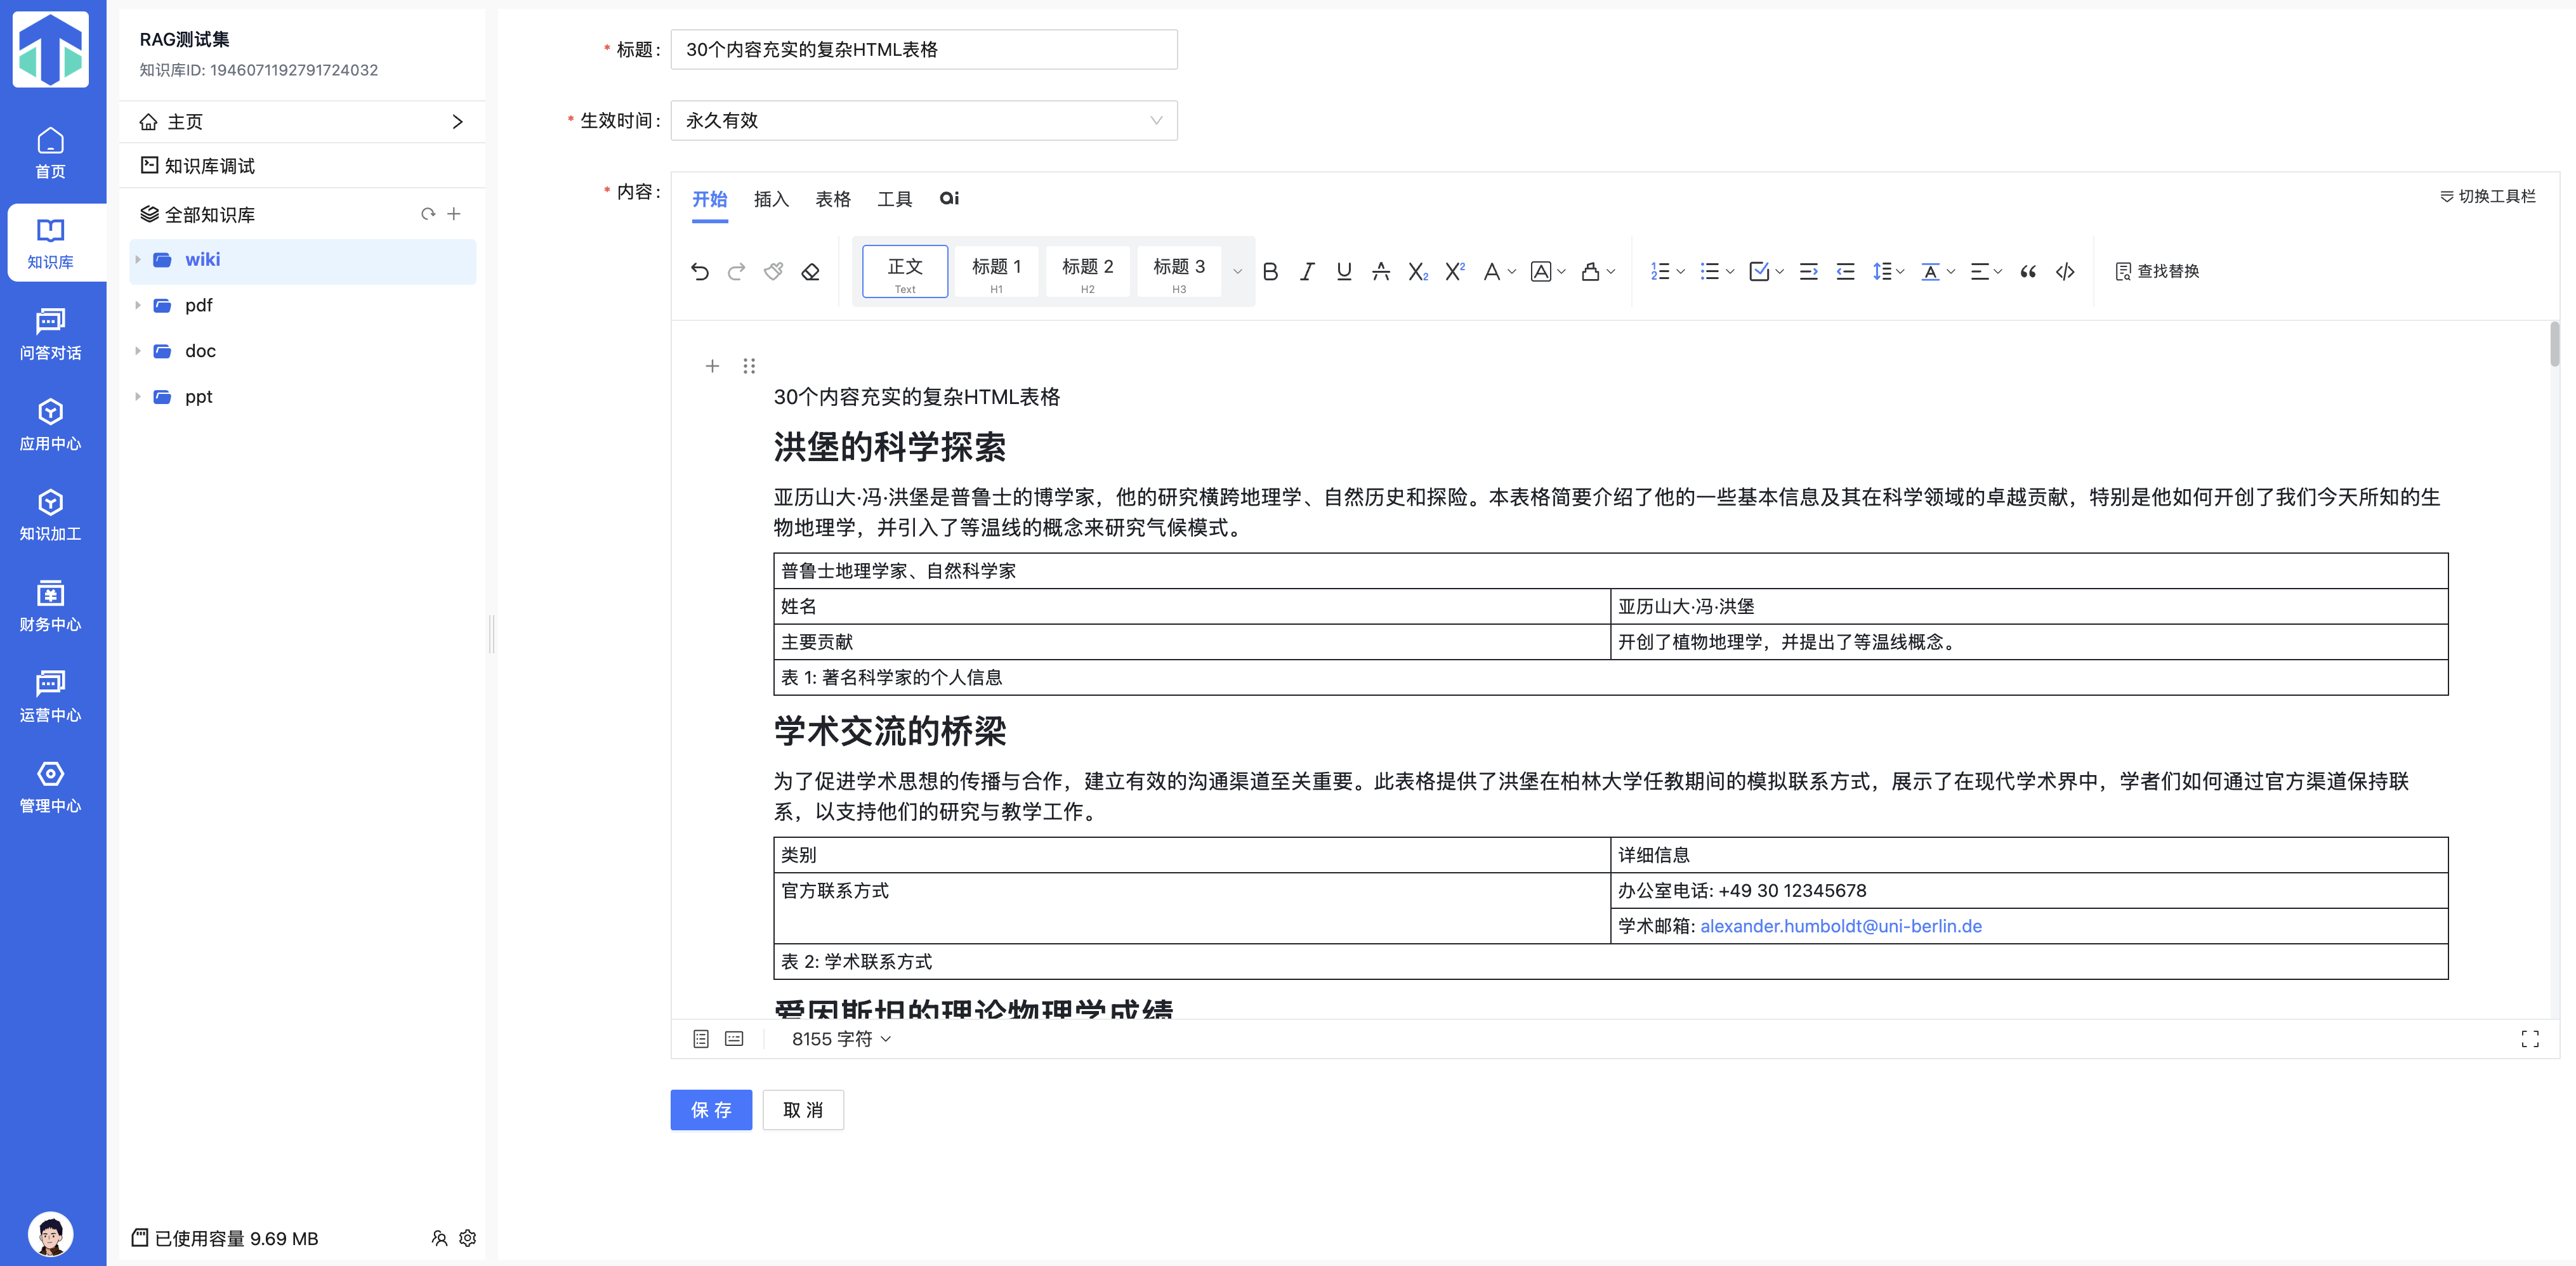Apply italic formatting

[1307, 271]
